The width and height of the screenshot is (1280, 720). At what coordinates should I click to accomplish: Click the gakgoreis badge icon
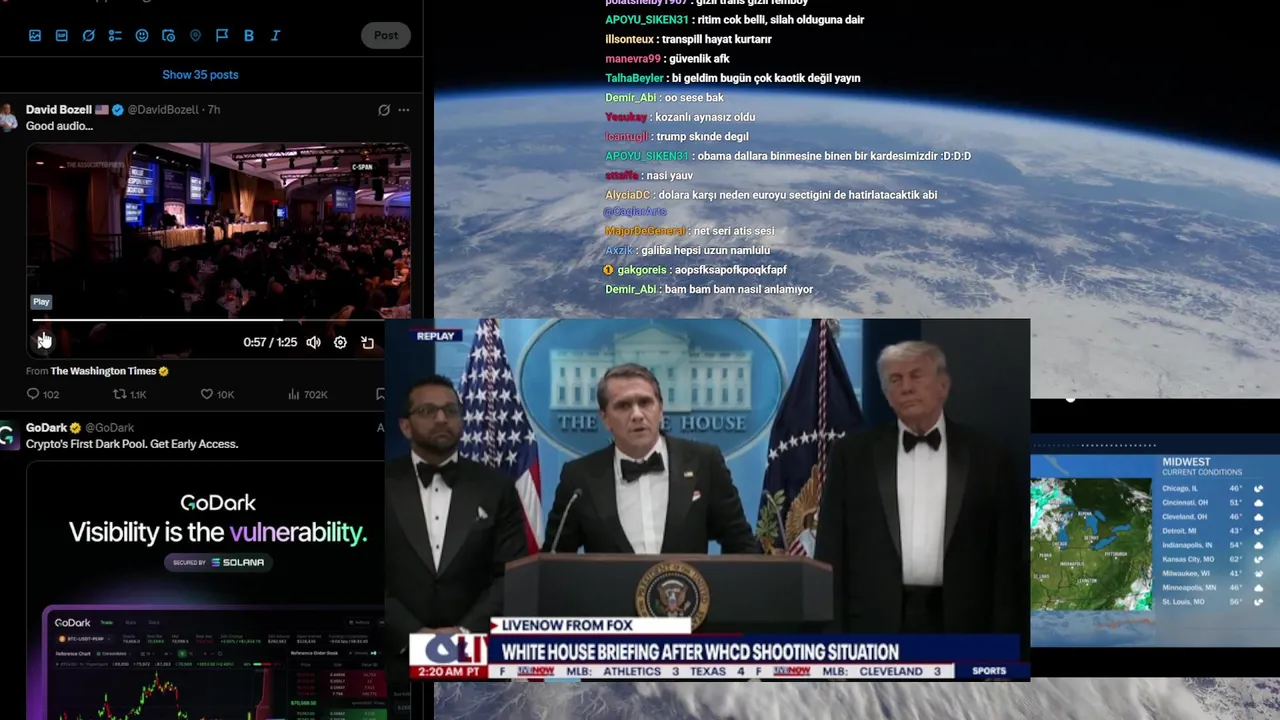coord(609,270)
